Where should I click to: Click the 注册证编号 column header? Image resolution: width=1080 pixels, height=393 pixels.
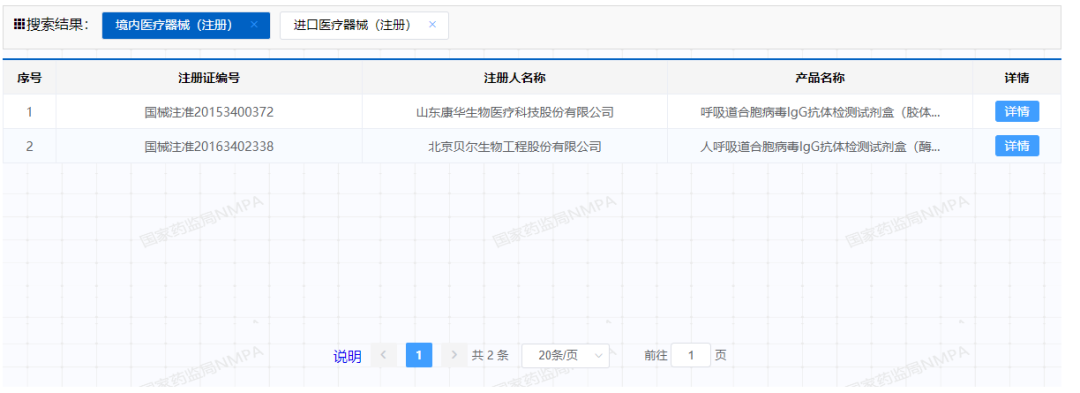point(209,78)
